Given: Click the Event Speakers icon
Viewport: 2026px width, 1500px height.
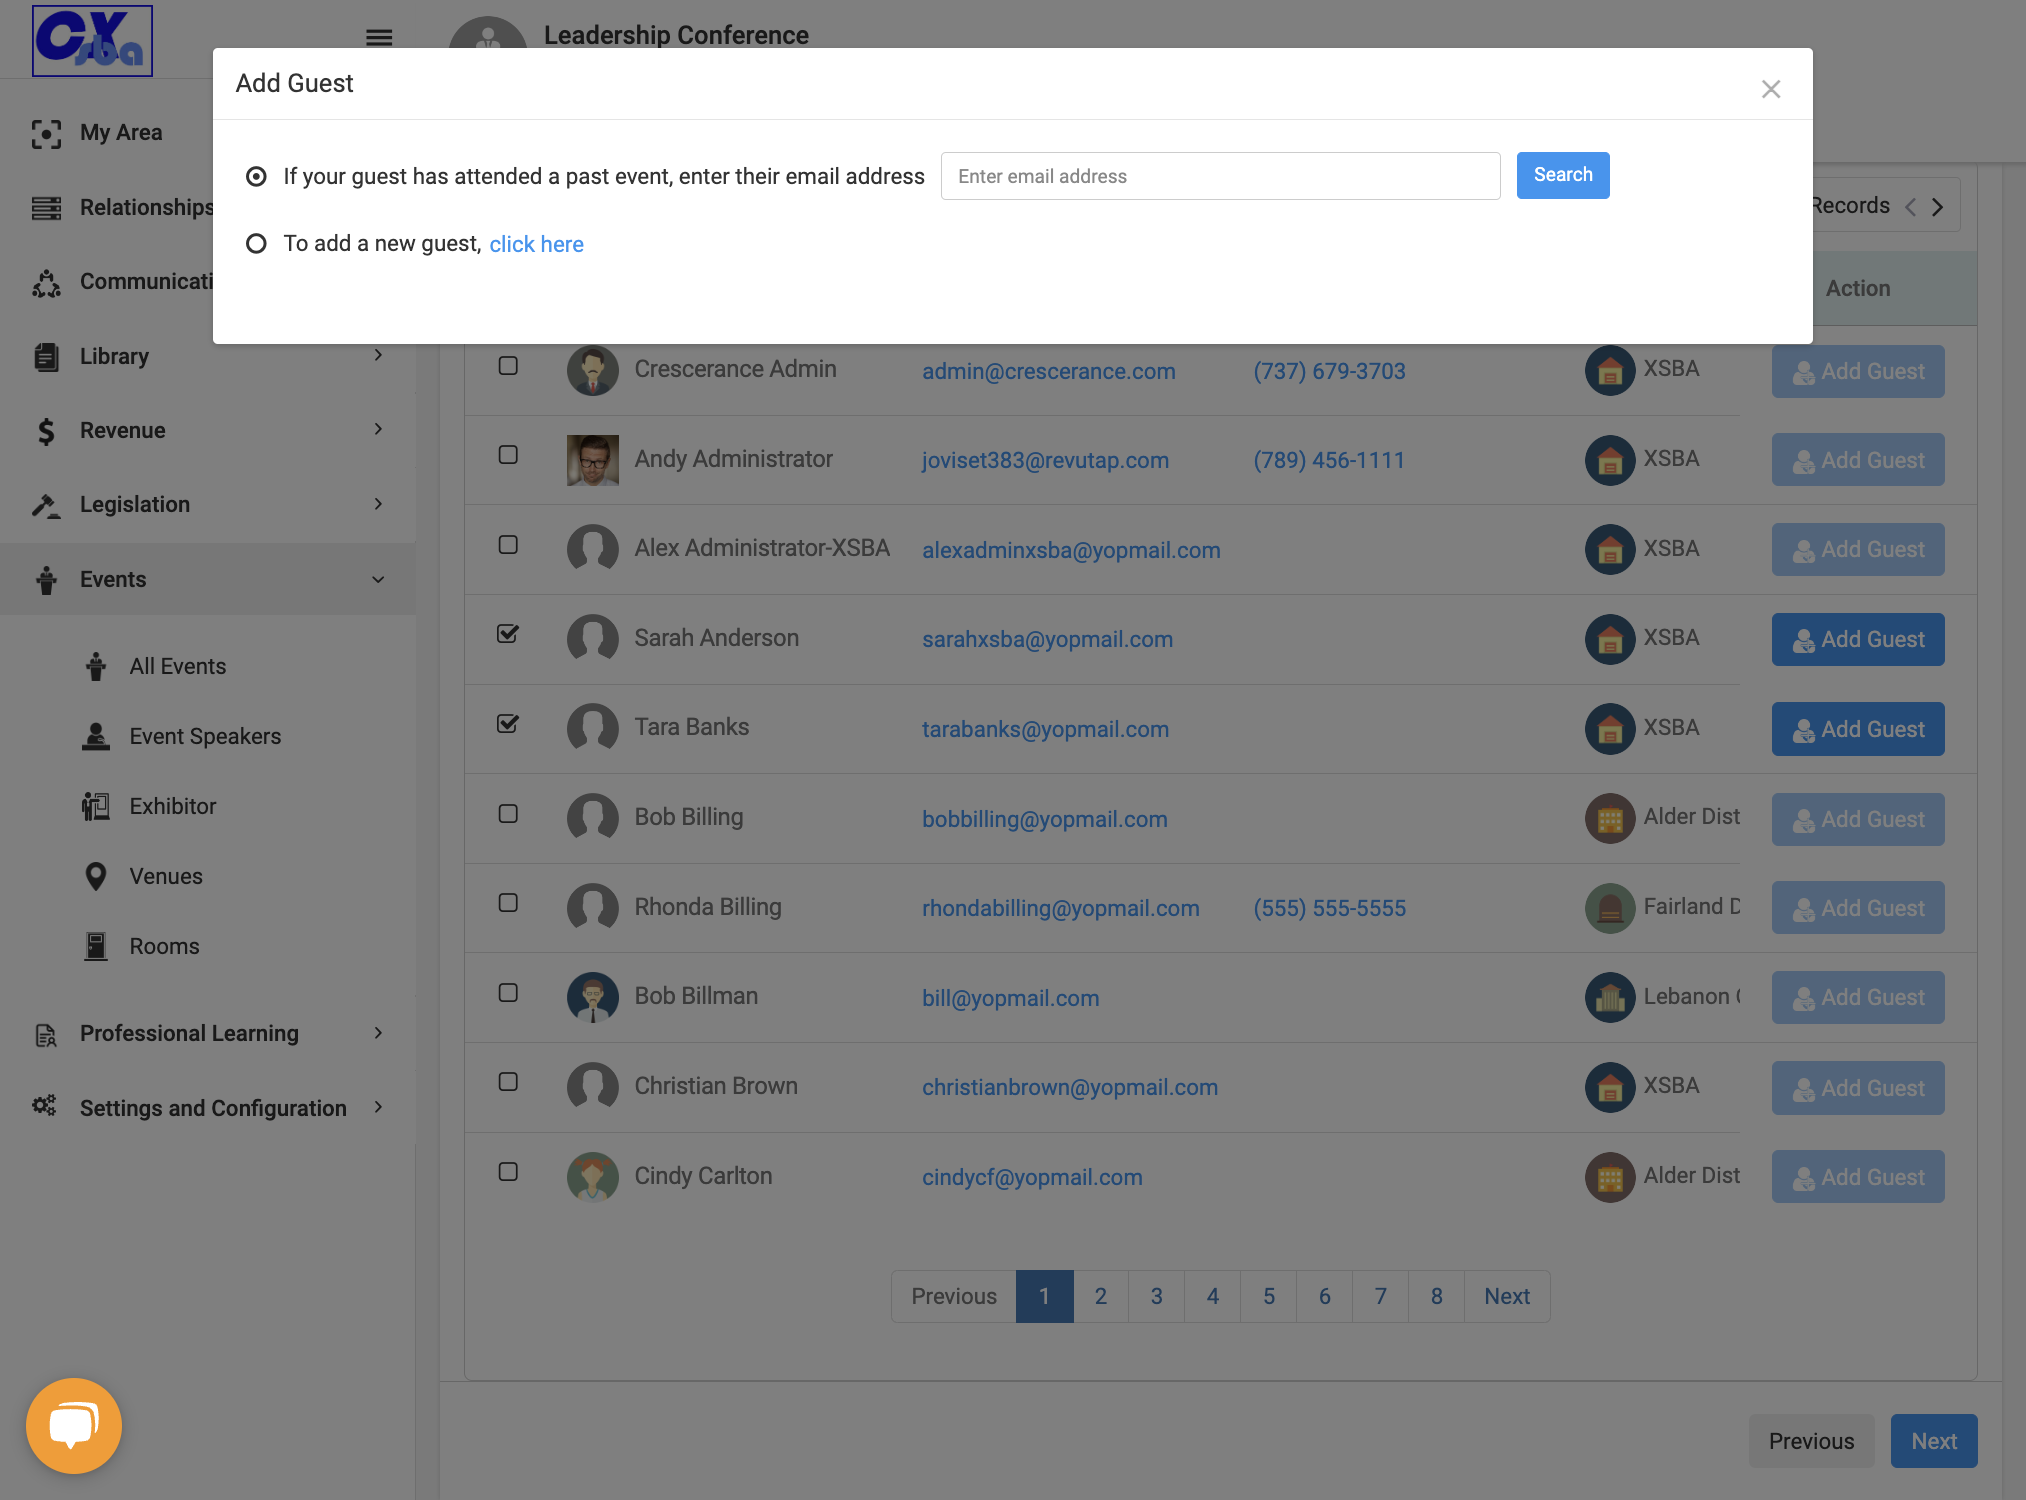Looking at the screenshot, I should coord(96,737).
